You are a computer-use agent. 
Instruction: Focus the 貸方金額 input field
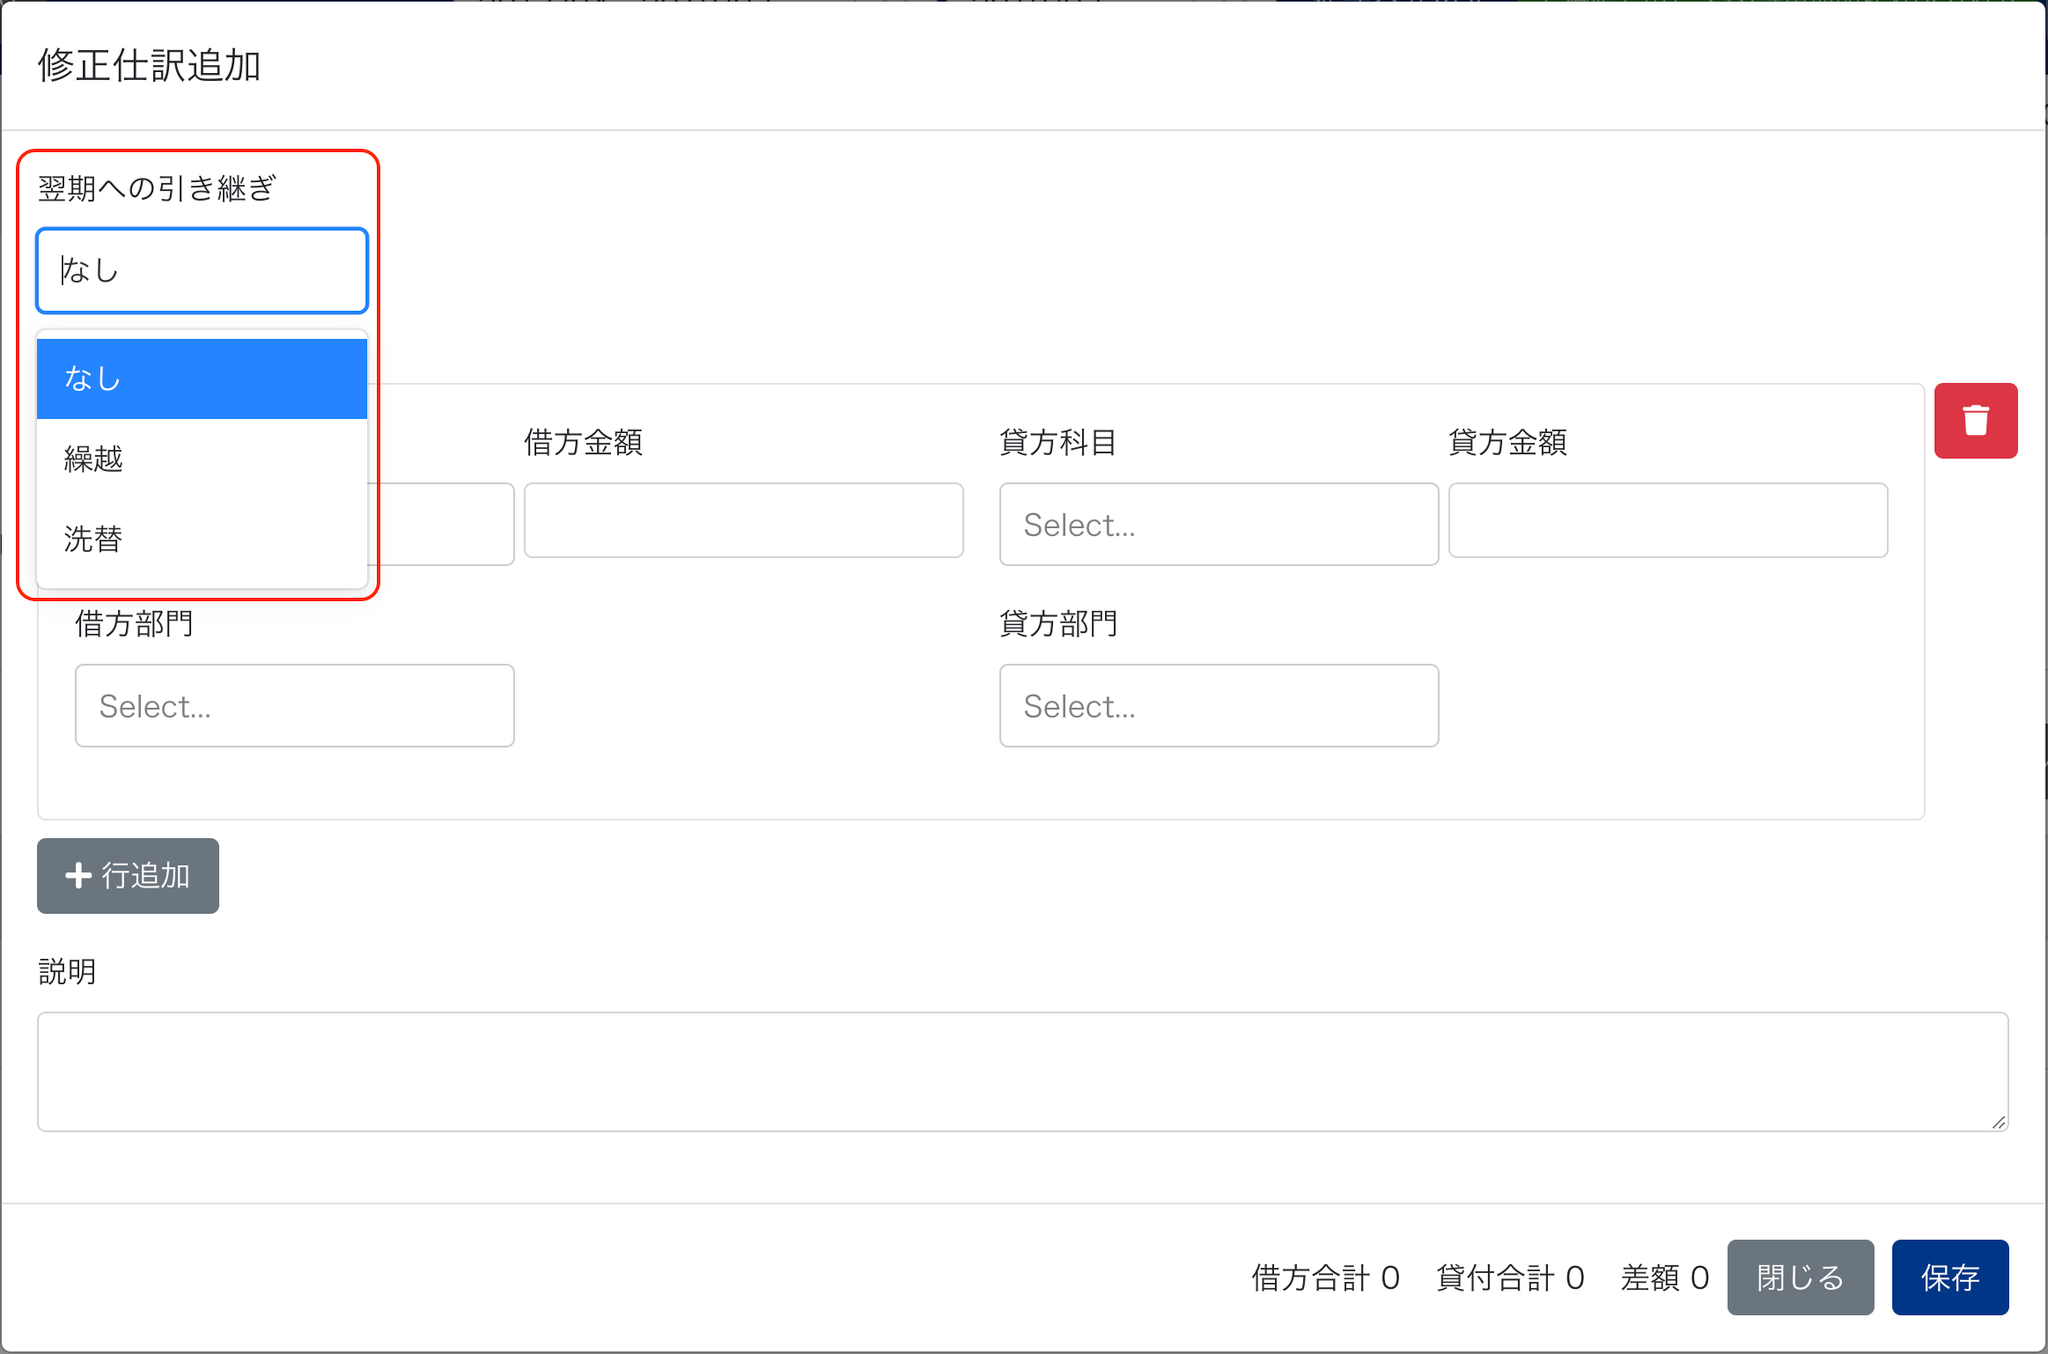click(x=1667, y=521)
